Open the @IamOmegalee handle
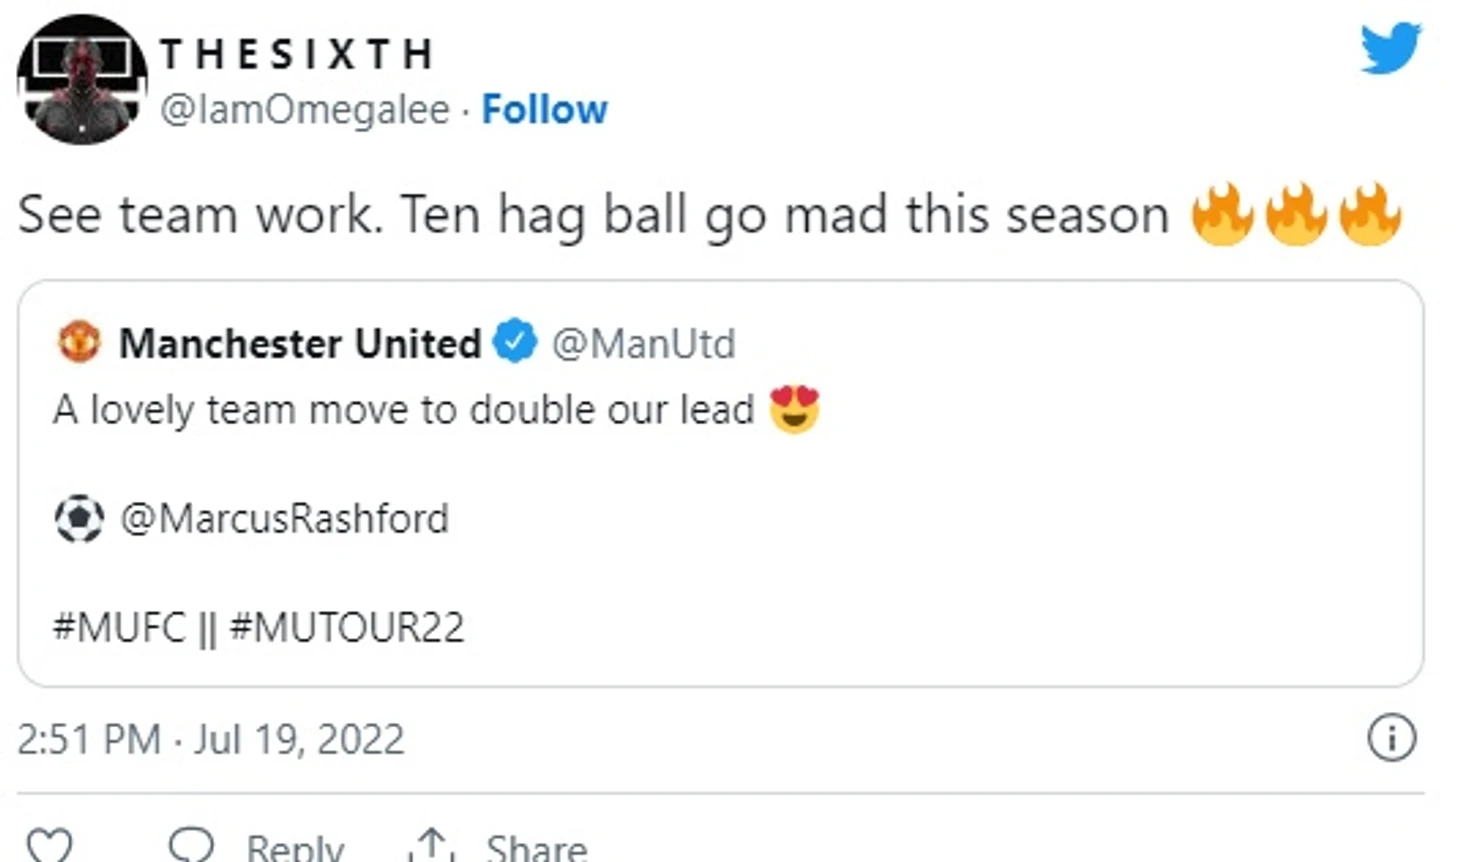The image size is (1460, 862). coord(305,109)
